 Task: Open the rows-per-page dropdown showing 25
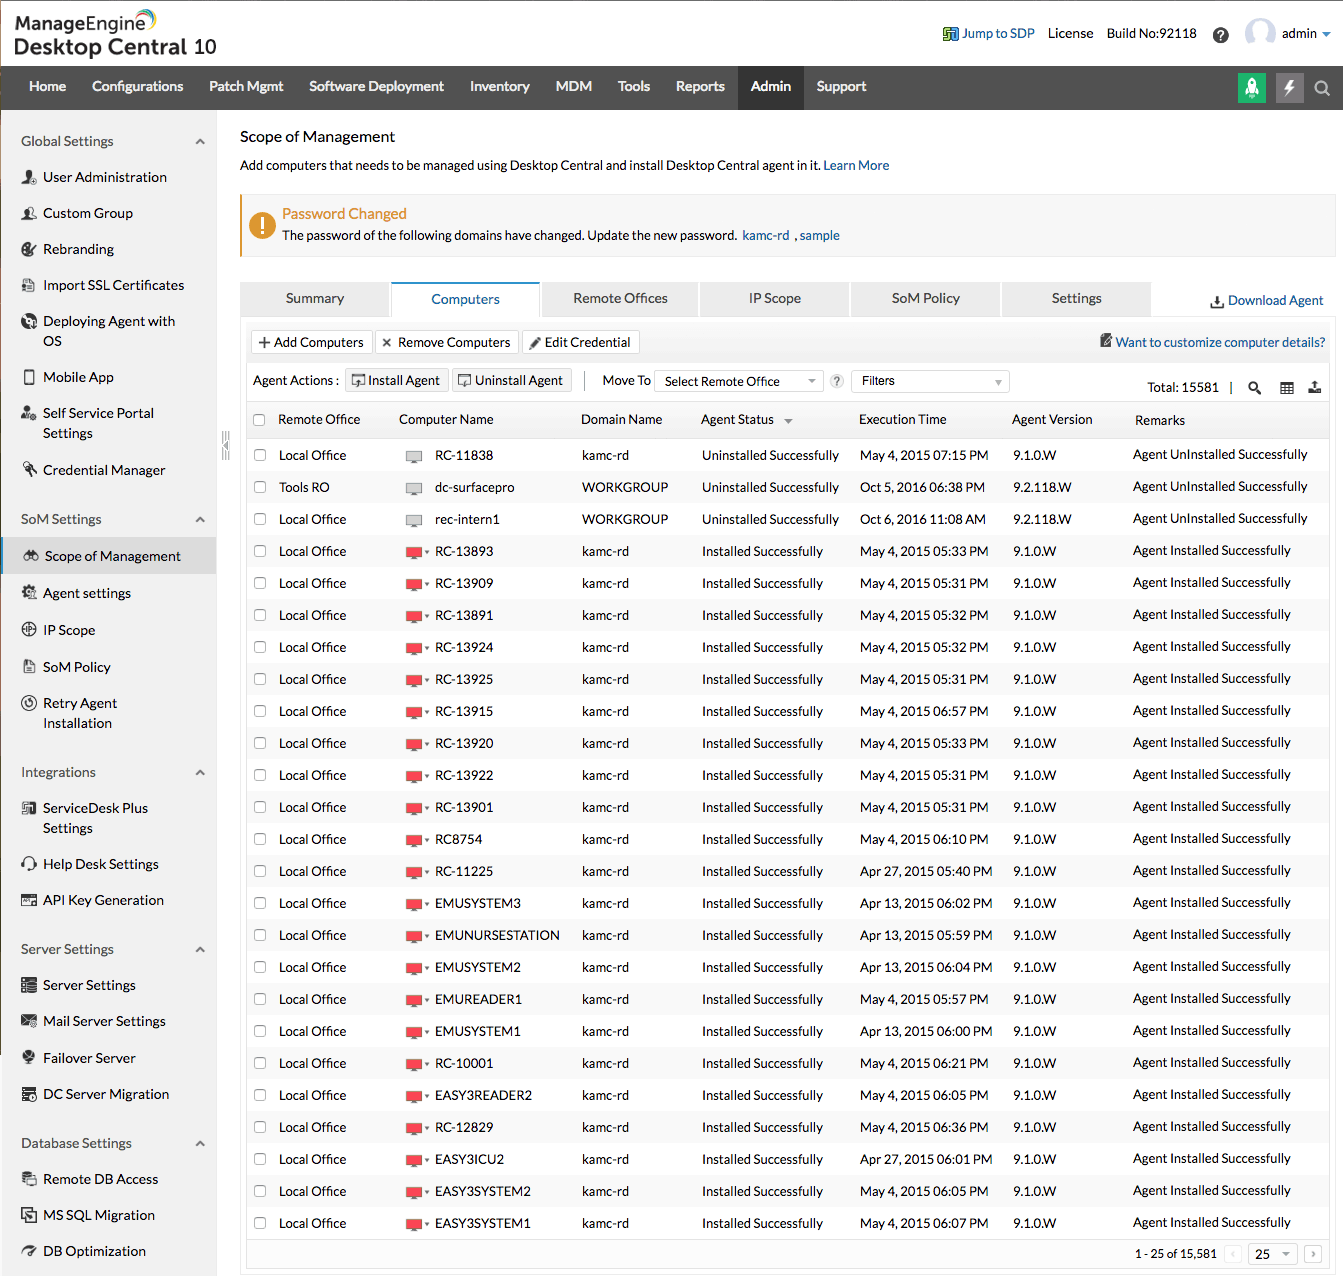click(x=1272, y=1254)
